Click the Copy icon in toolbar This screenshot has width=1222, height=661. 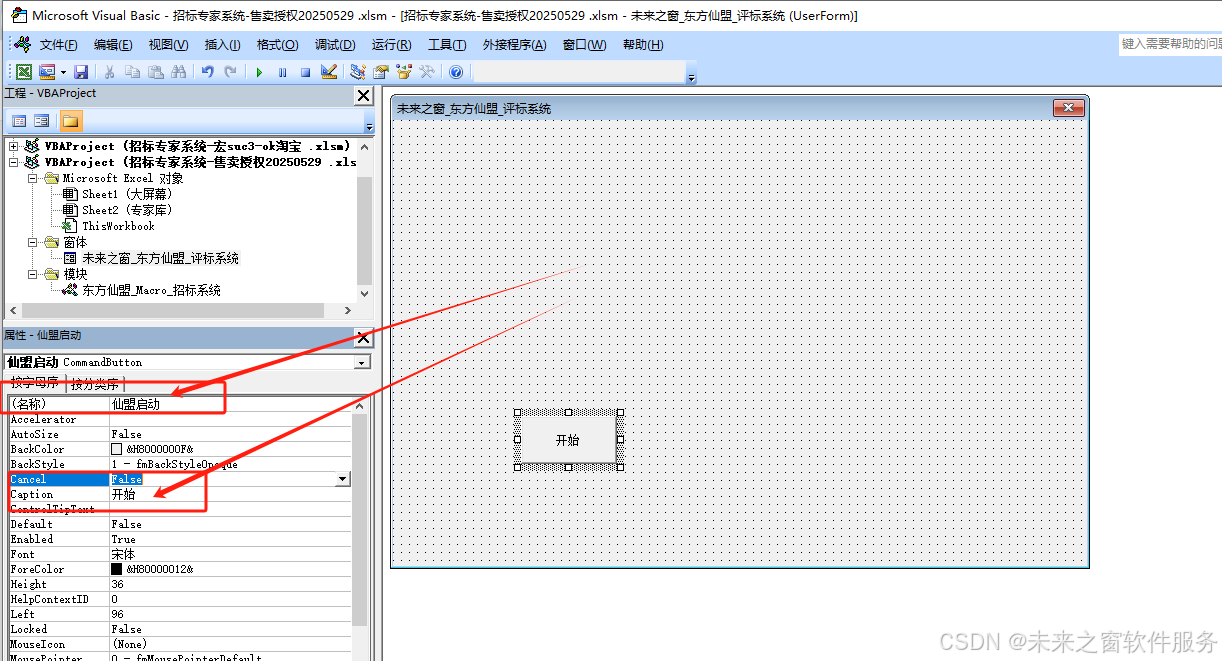pos(133,72)
